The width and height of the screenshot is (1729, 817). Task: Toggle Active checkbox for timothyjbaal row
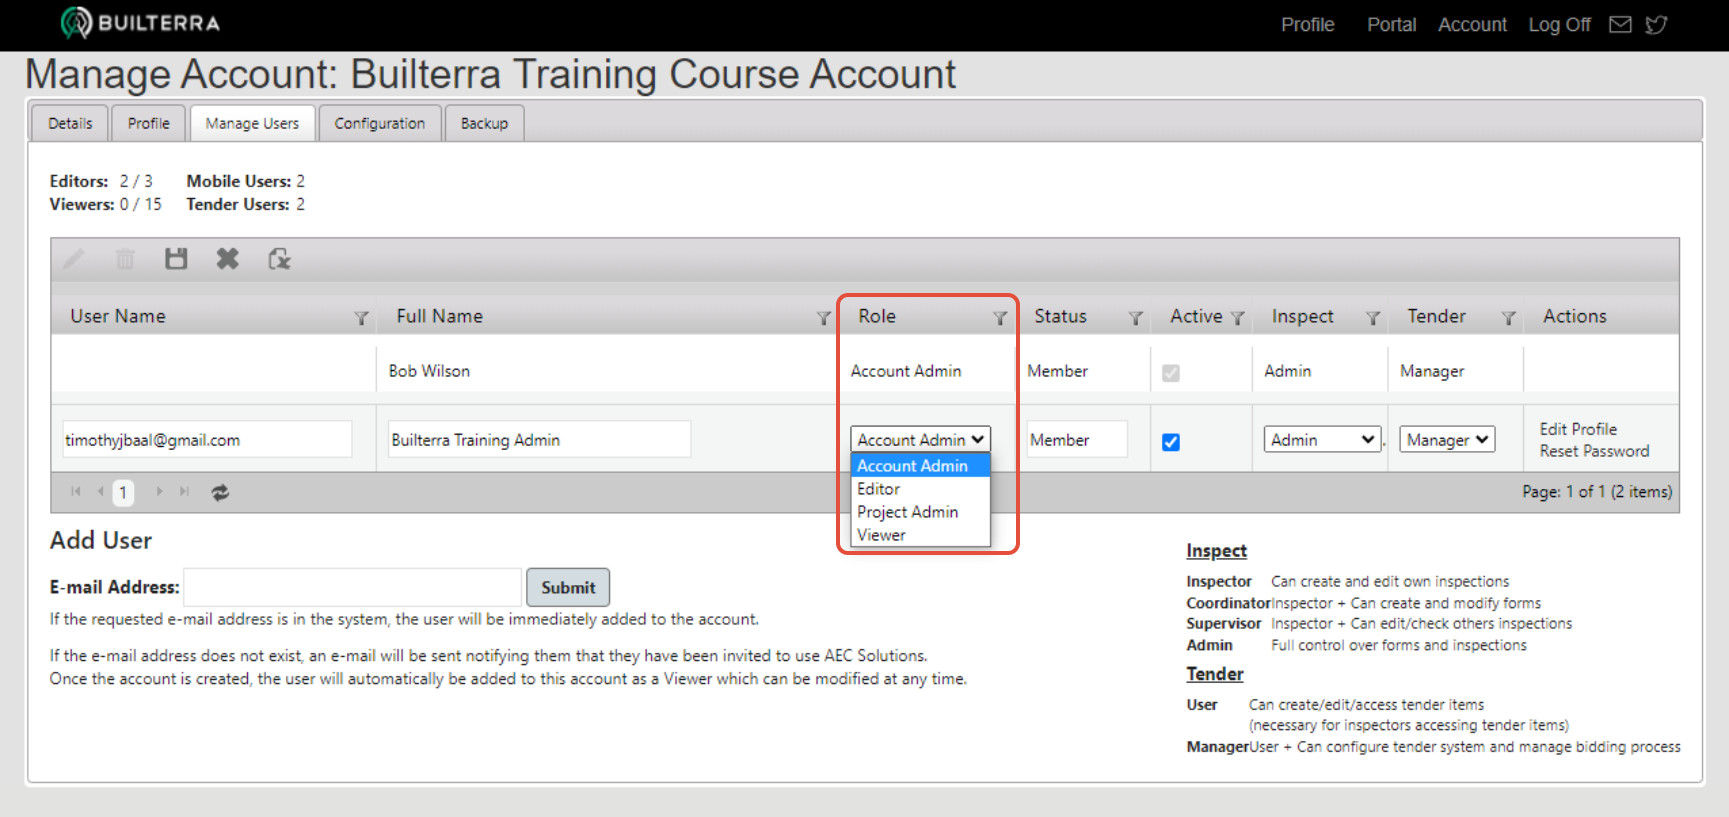[1171, 442]
